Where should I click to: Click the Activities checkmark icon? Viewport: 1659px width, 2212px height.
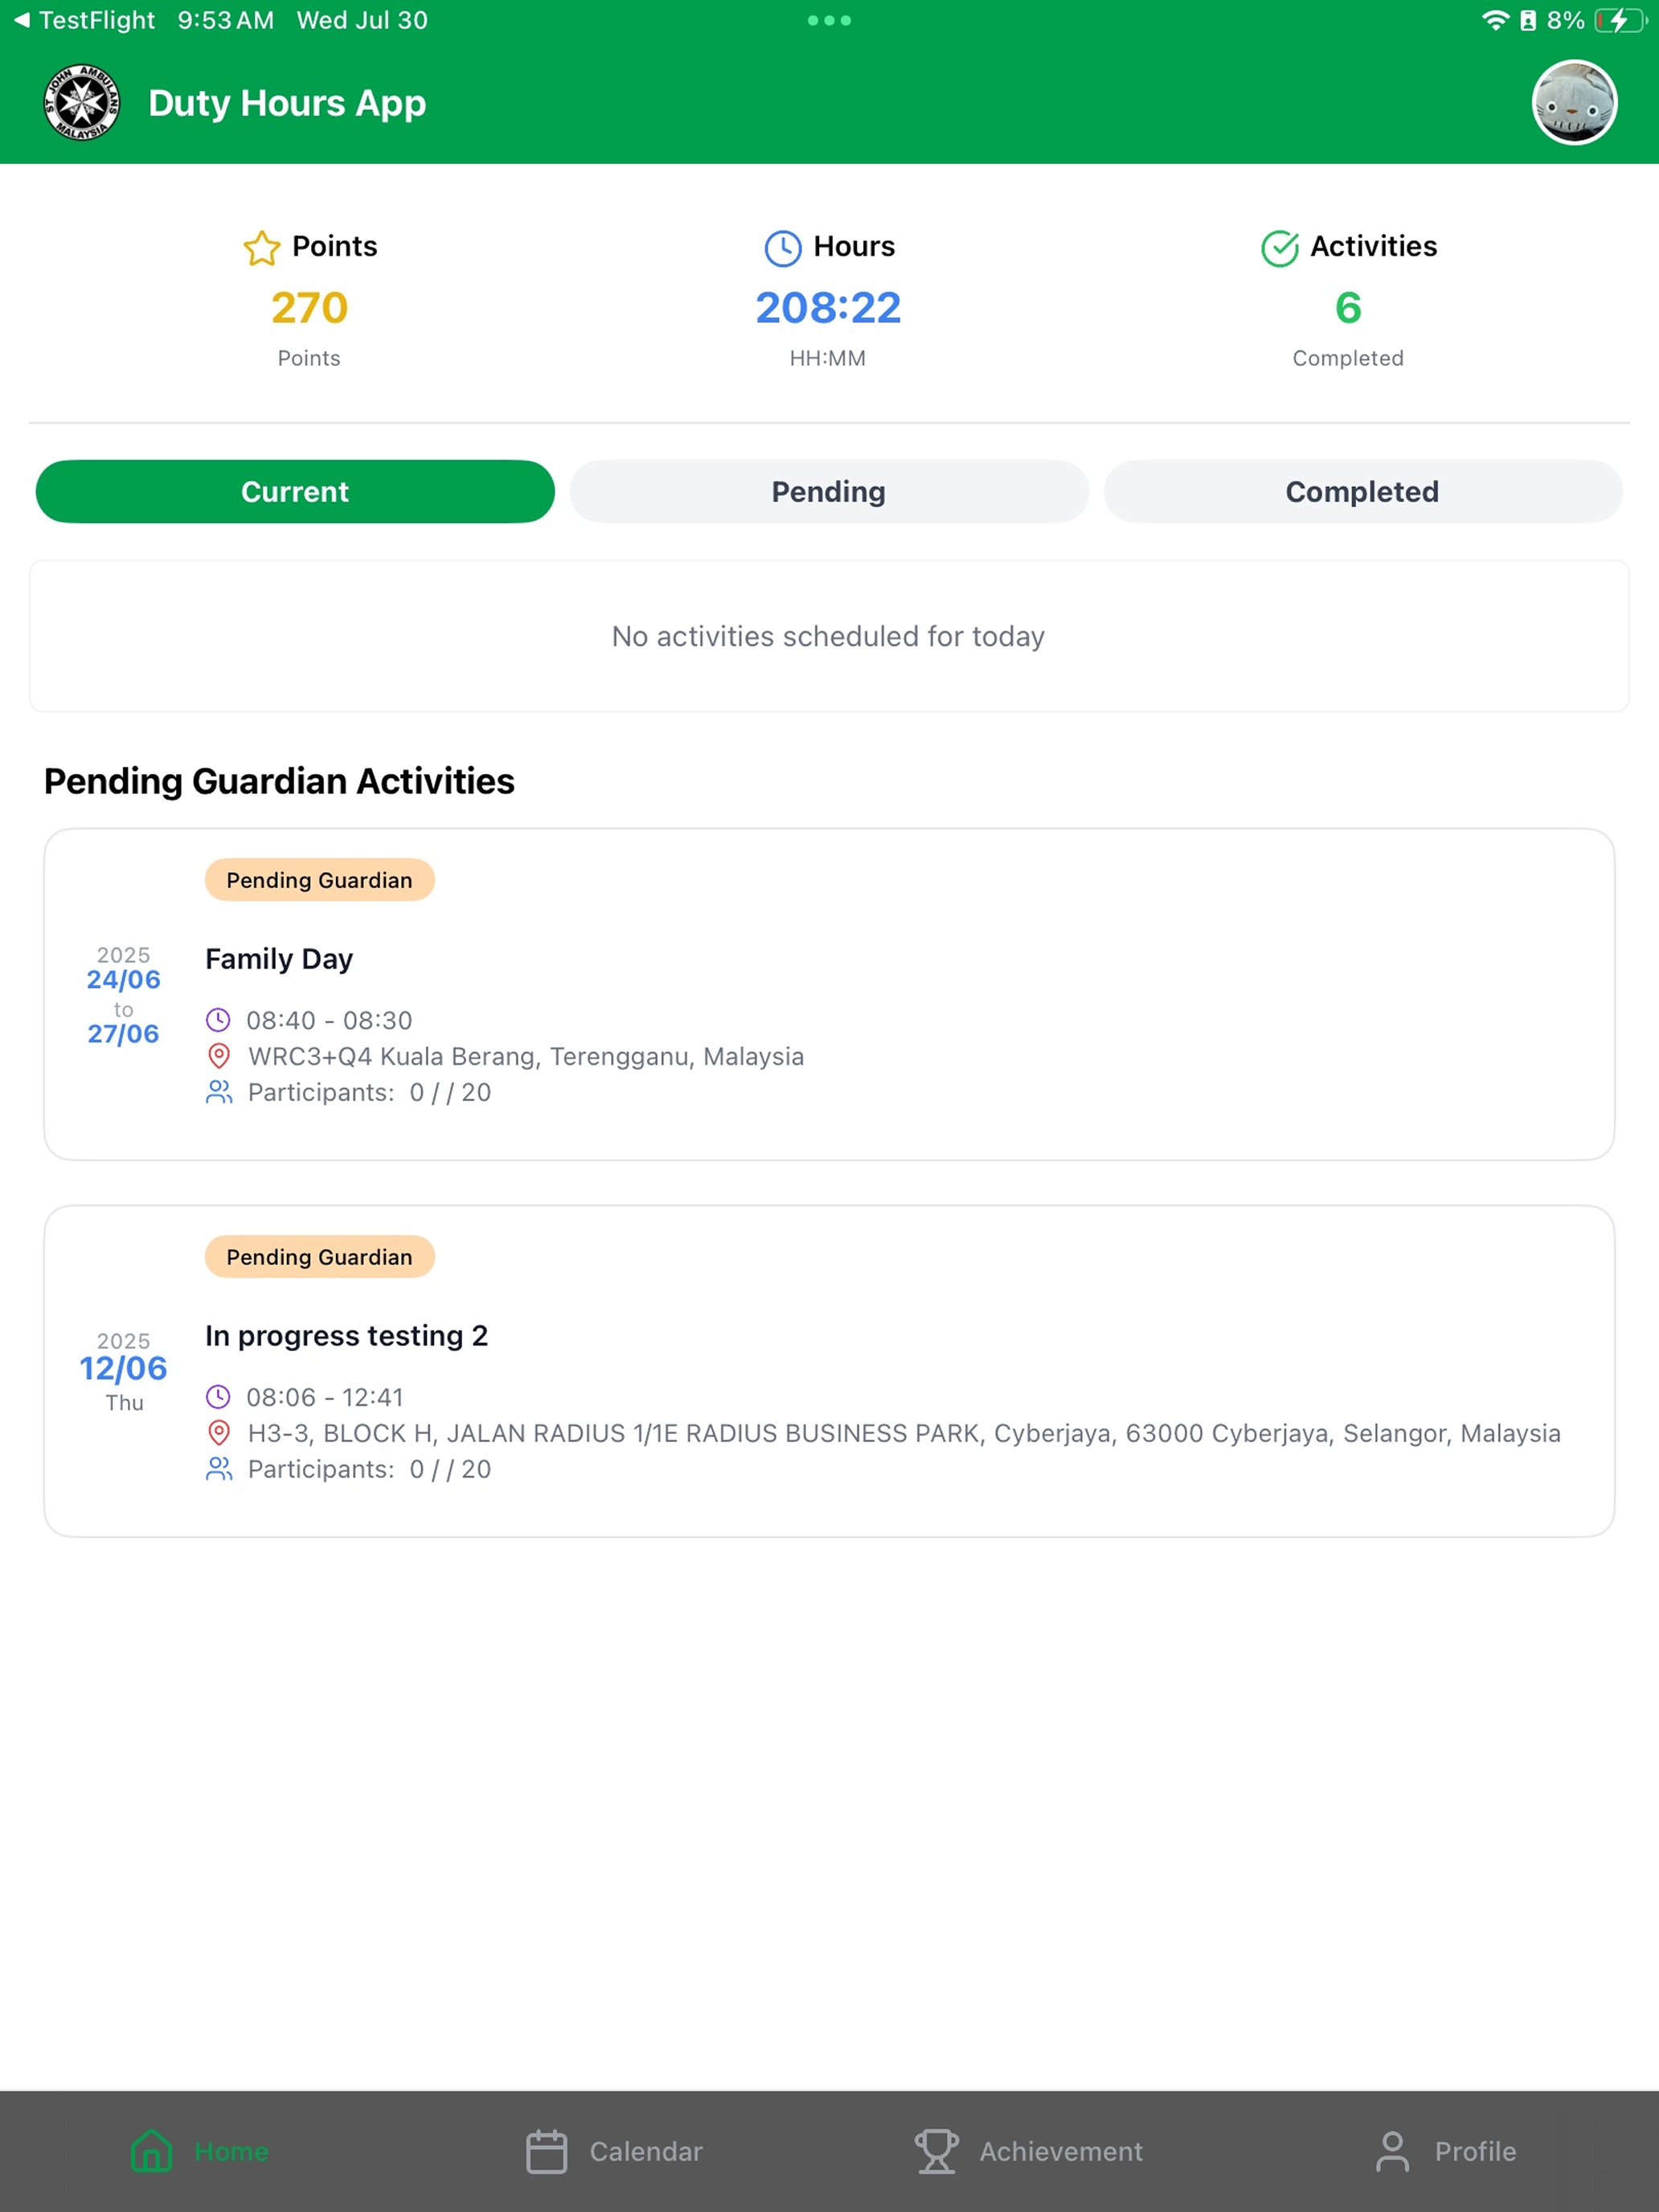coord(1280,248)
